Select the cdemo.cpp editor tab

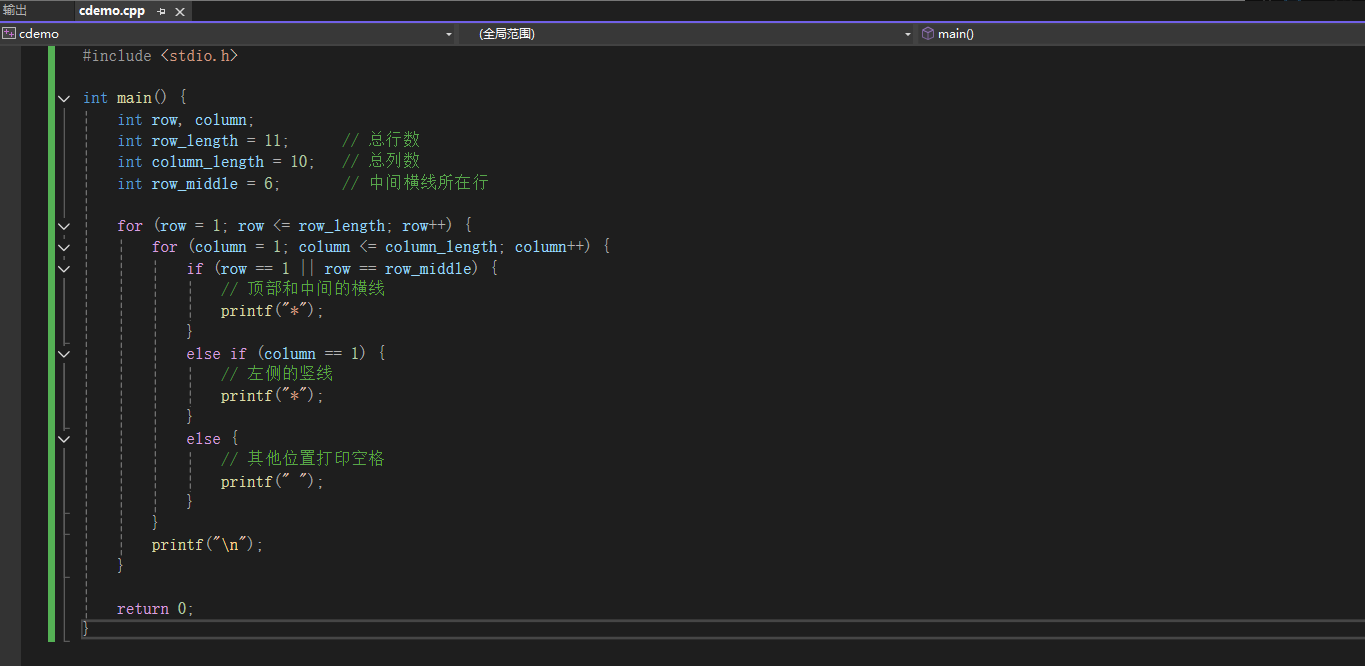[x=111, y=11]
